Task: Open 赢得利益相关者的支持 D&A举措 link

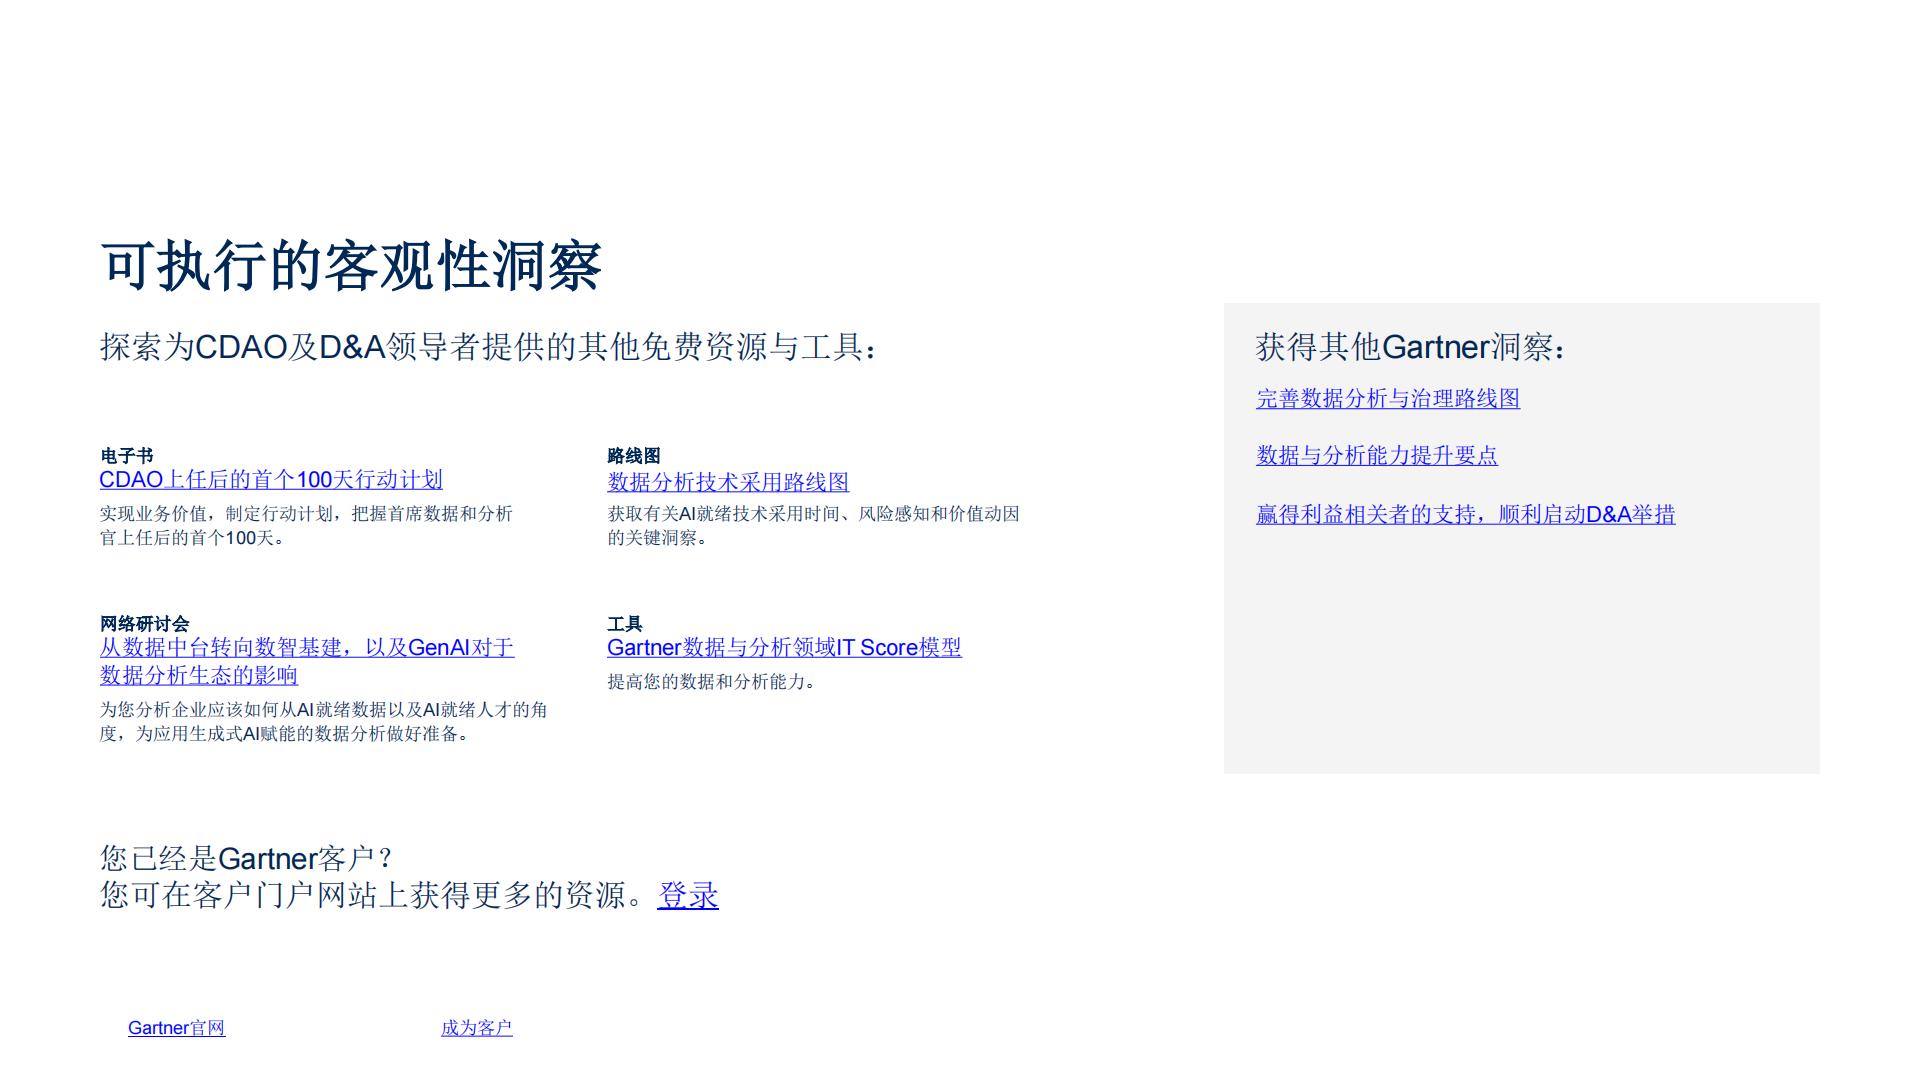Action: tap(1466, 515)
